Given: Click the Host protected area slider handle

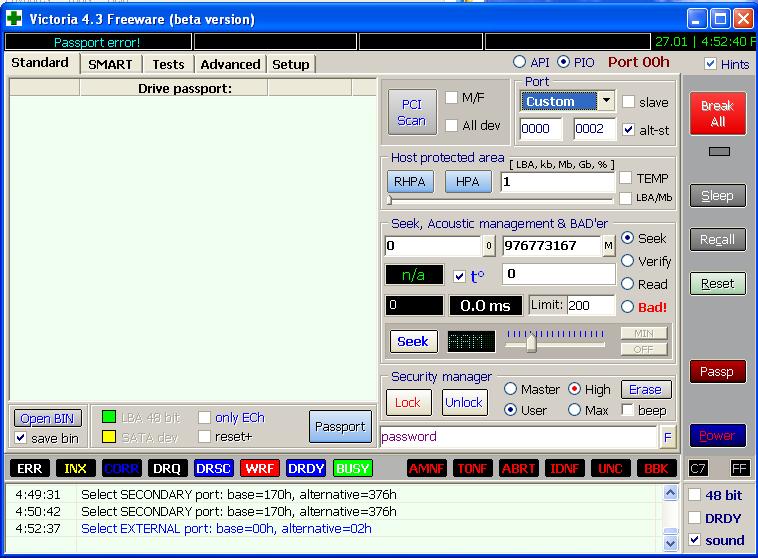Looking at the screenshot, I should [x=389, y=199].
